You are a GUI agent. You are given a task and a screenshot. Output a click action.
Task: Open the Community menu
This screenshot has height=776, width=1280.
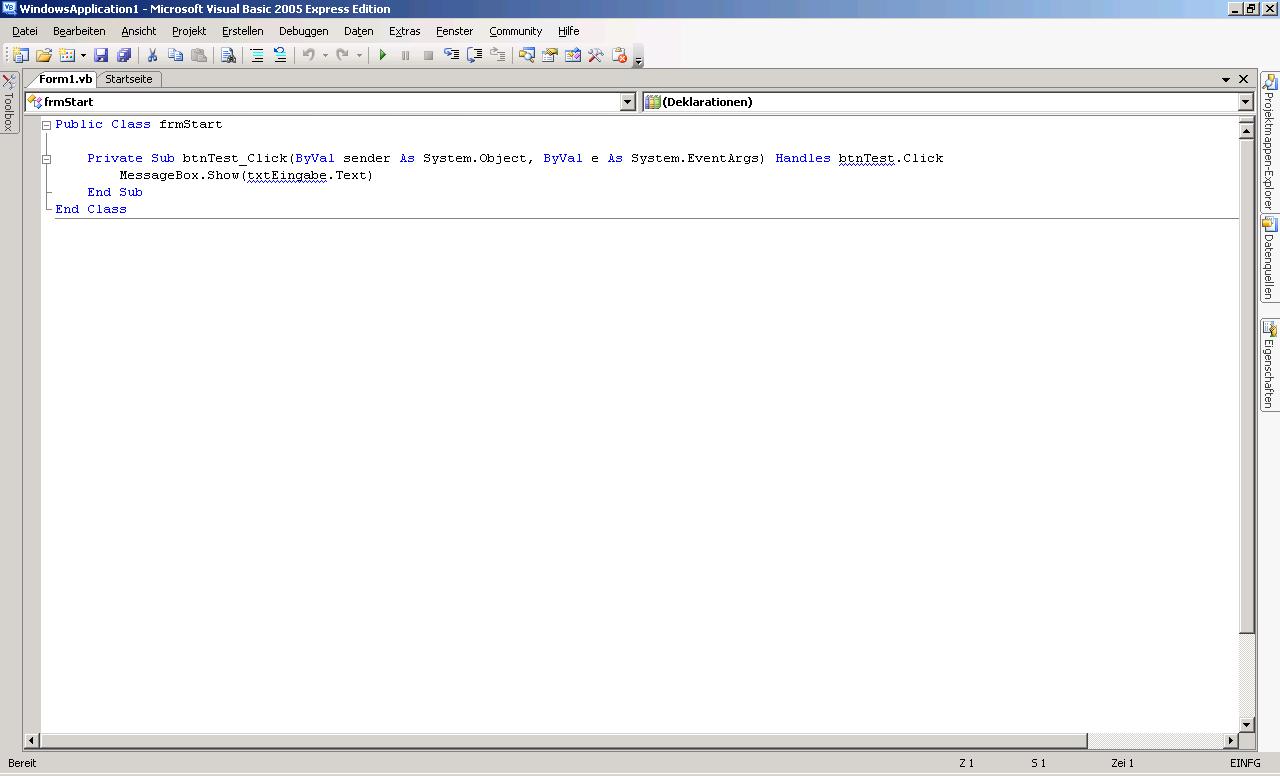pyautogui.click(x=516, y=31)
